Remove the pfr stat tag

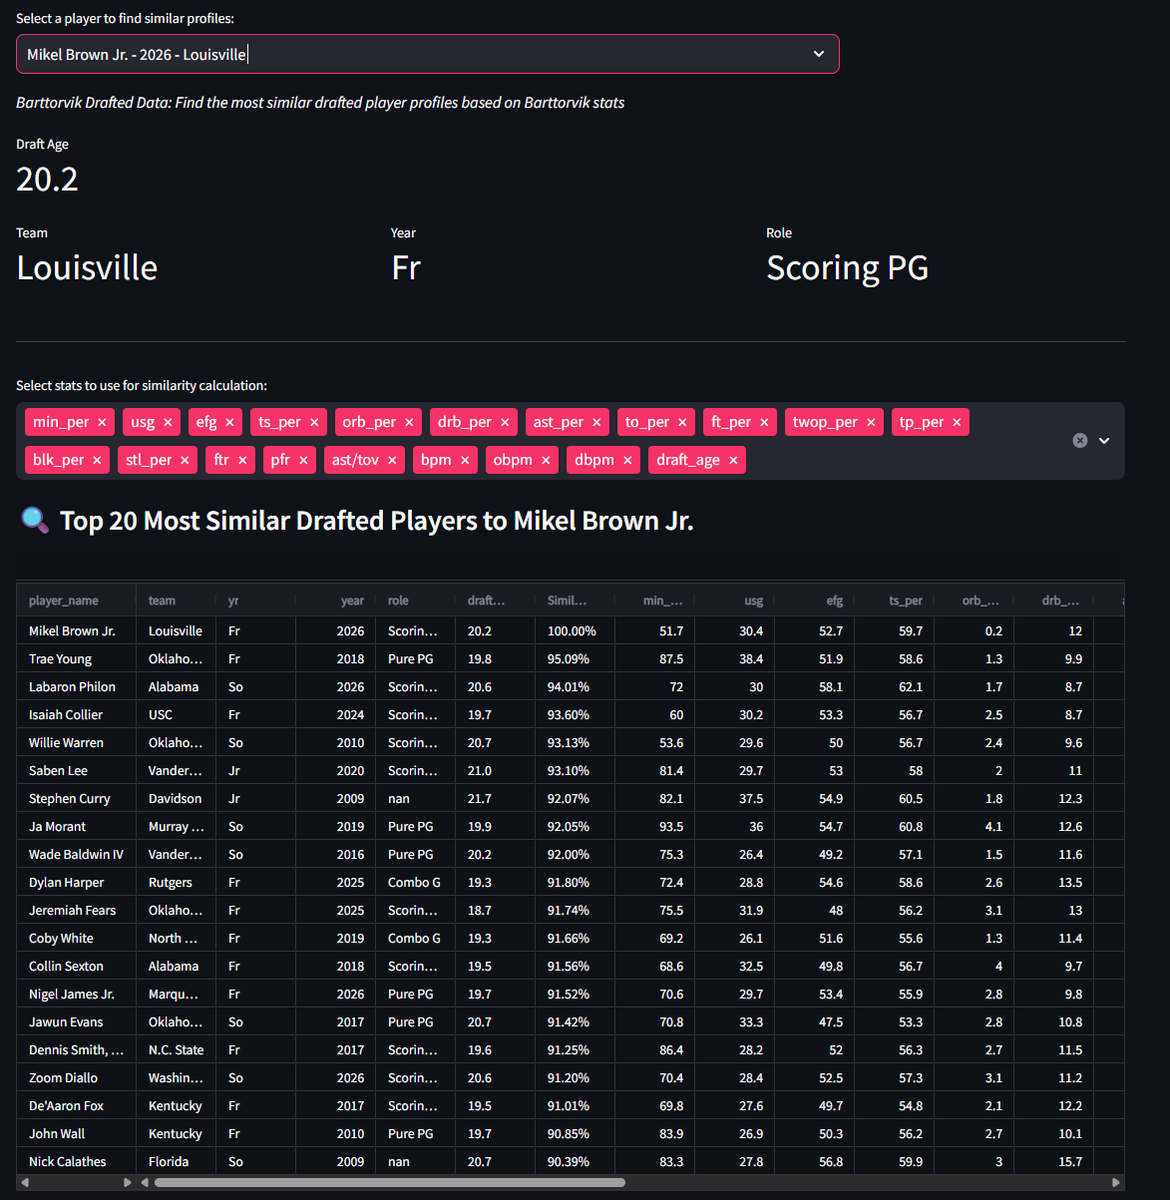pyautogui.click(x=303, y=460)
